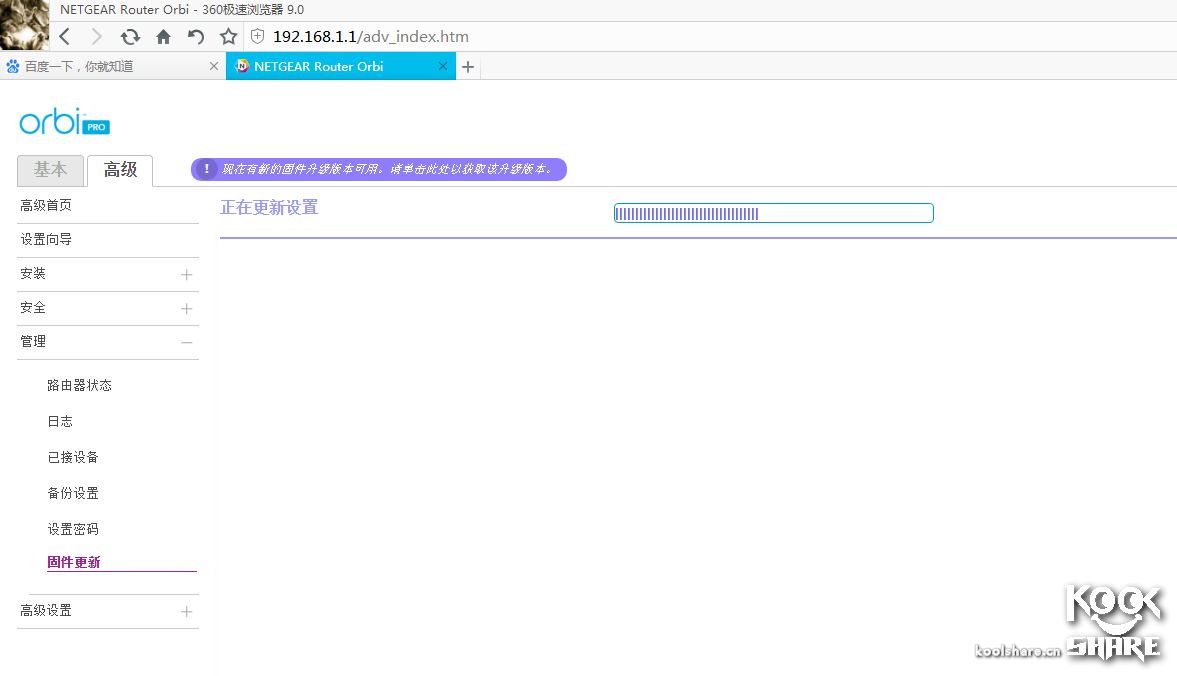Click the 正在更新设置 heading text

point(269,208)
